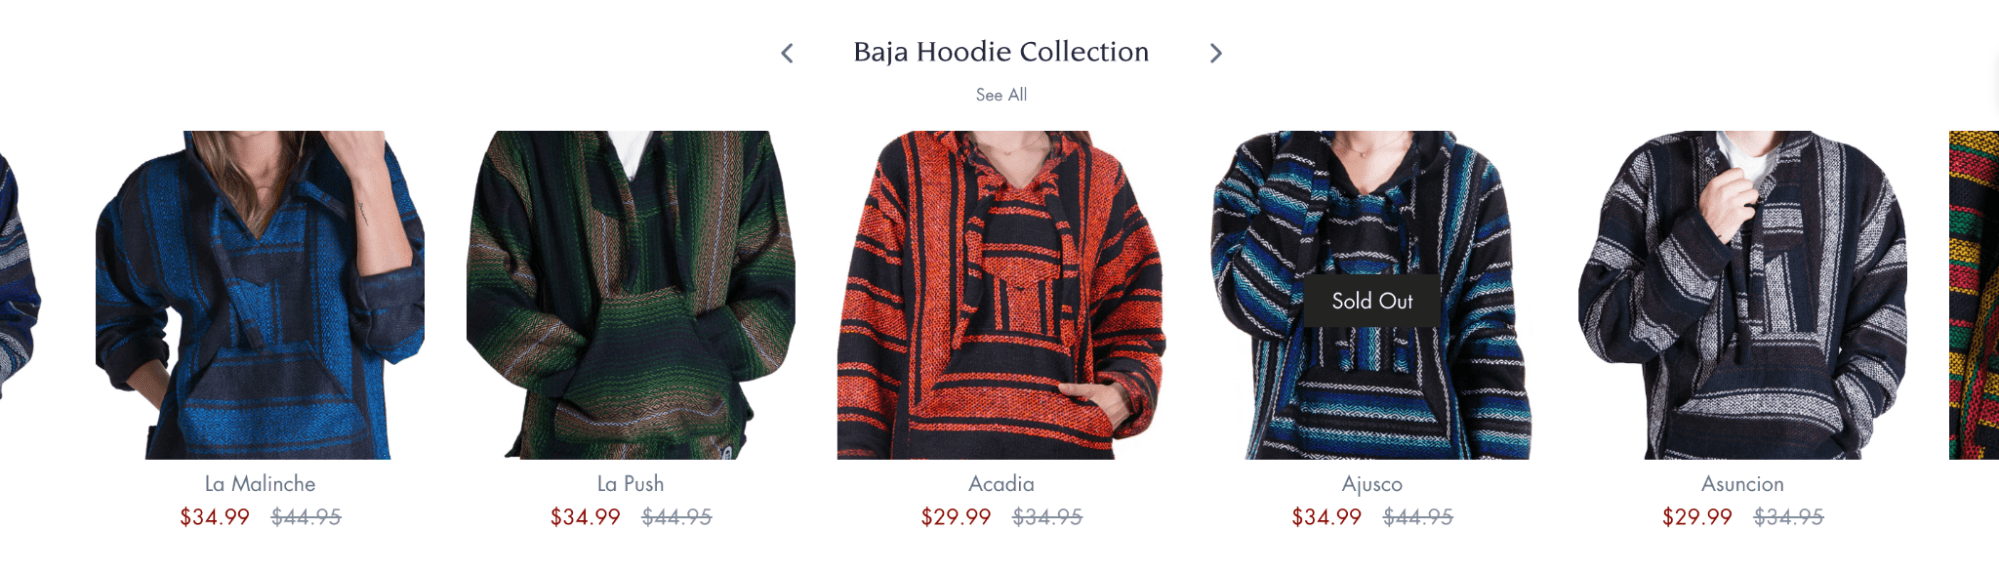View the blue La Malinche hoodie image
This screenshot has height=579, width=1999.
pos(260,295)
